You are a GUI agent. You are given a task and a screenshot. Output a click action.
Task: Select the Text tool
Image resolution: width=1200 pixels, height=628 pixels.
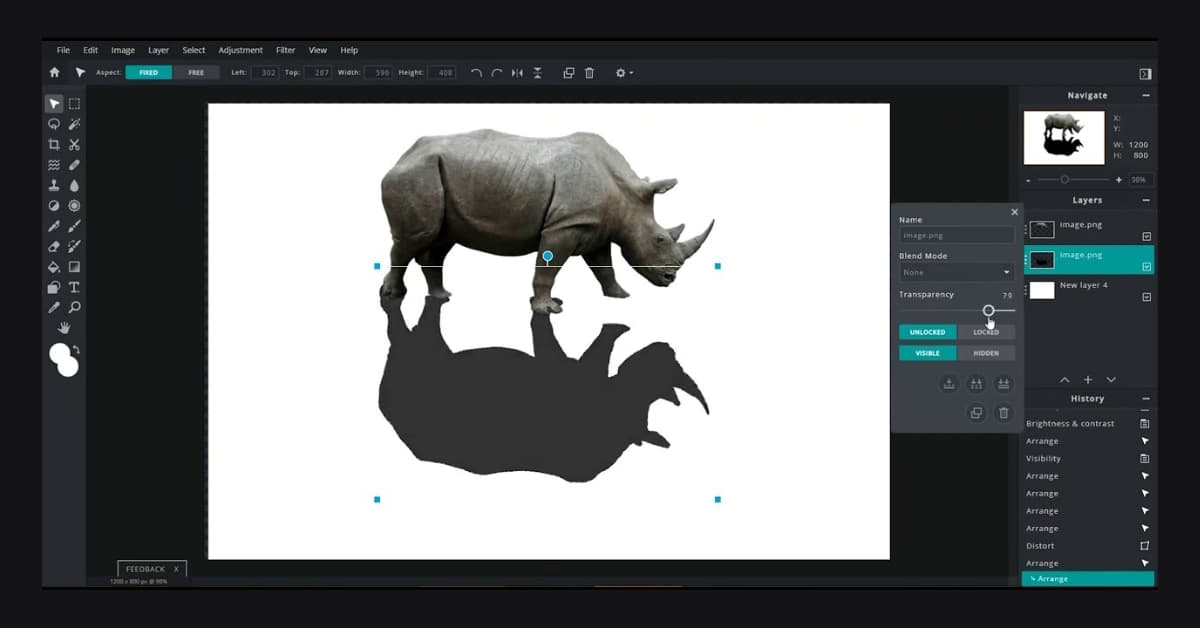(74, 287)
